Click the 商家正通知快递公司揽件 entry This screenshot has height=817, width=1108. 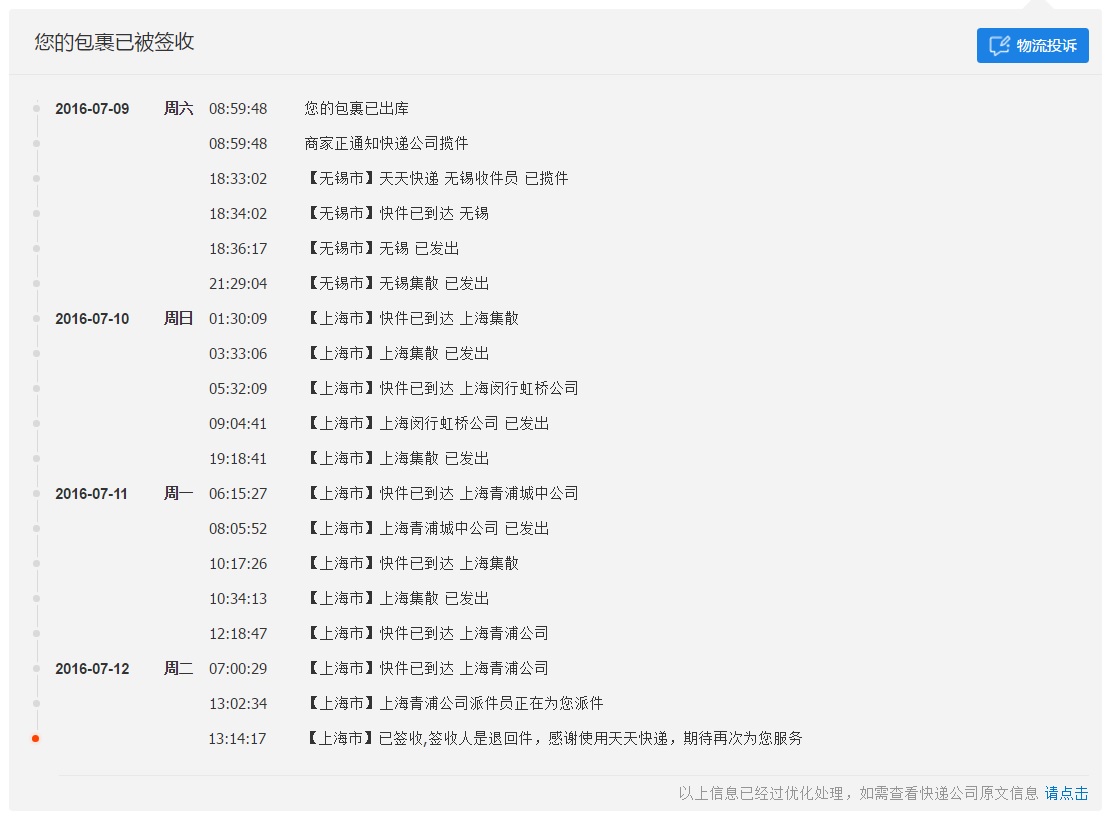pyautogui.click(x=386, y=143)
